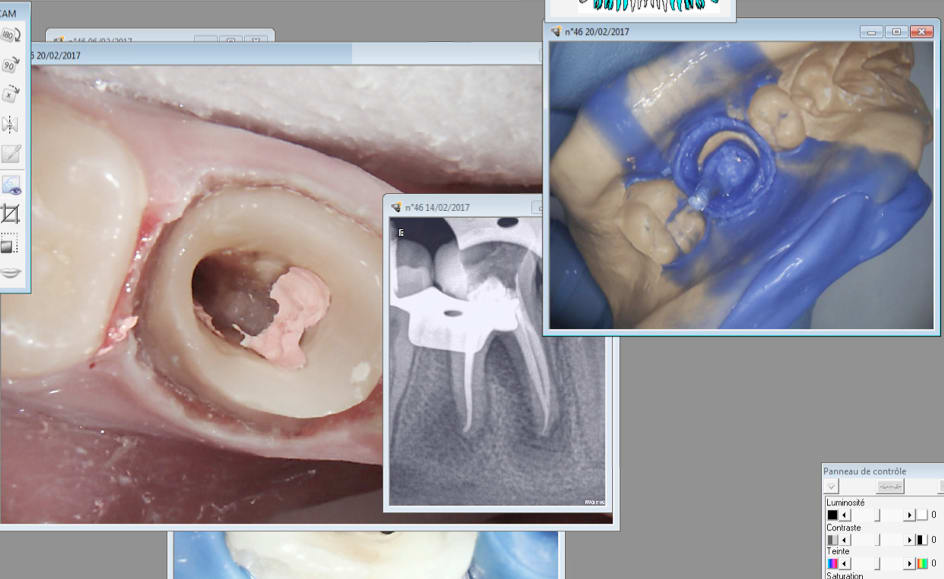The width and height of the screenshot is (944, 579).
Task: Flip the image horizontally with mirror tool
Action: (x=11, y=124)
